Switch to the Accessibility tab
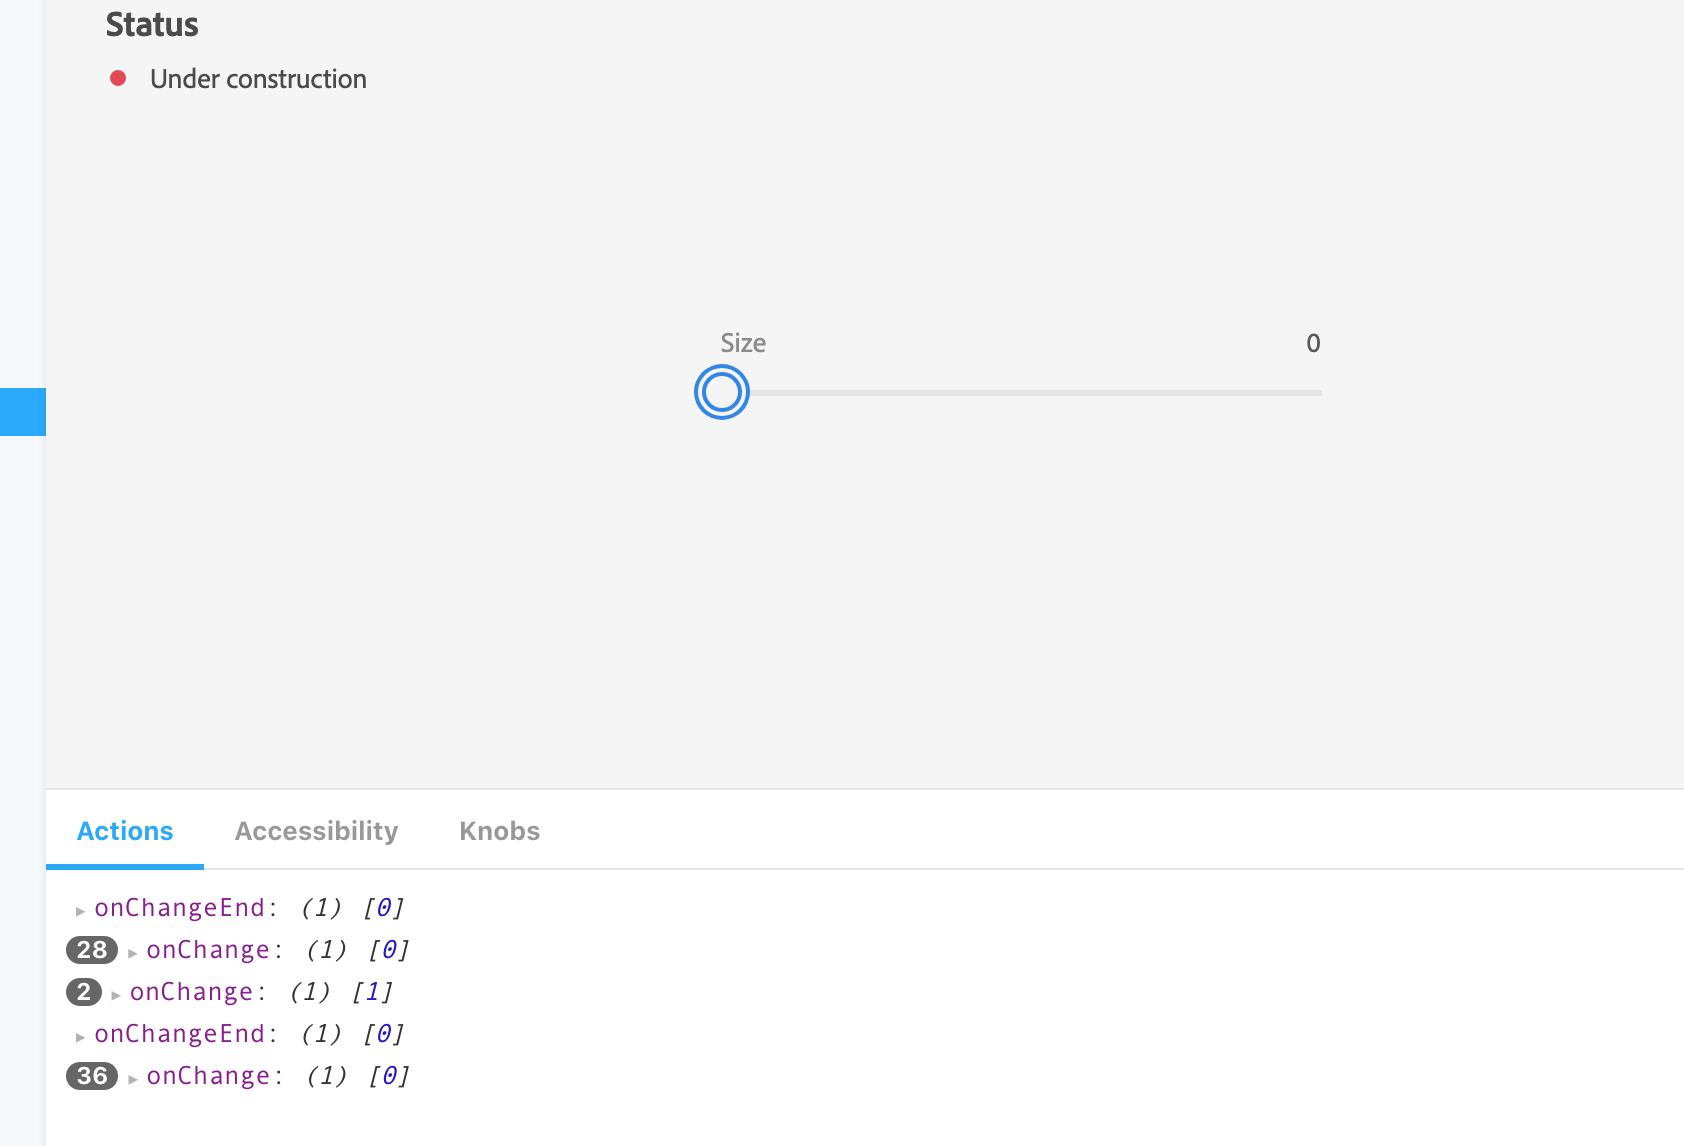The image size is (1684, 1146). pyautogui.click(x=316, y=831)
